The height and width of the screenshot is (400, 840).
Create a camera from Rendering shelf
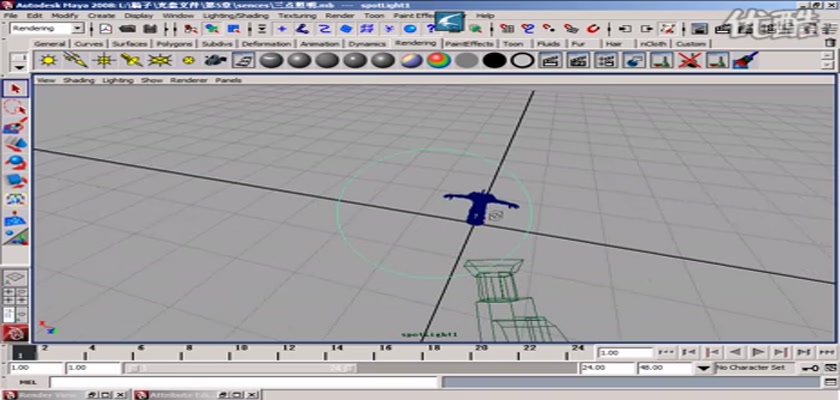click(215, 60)
